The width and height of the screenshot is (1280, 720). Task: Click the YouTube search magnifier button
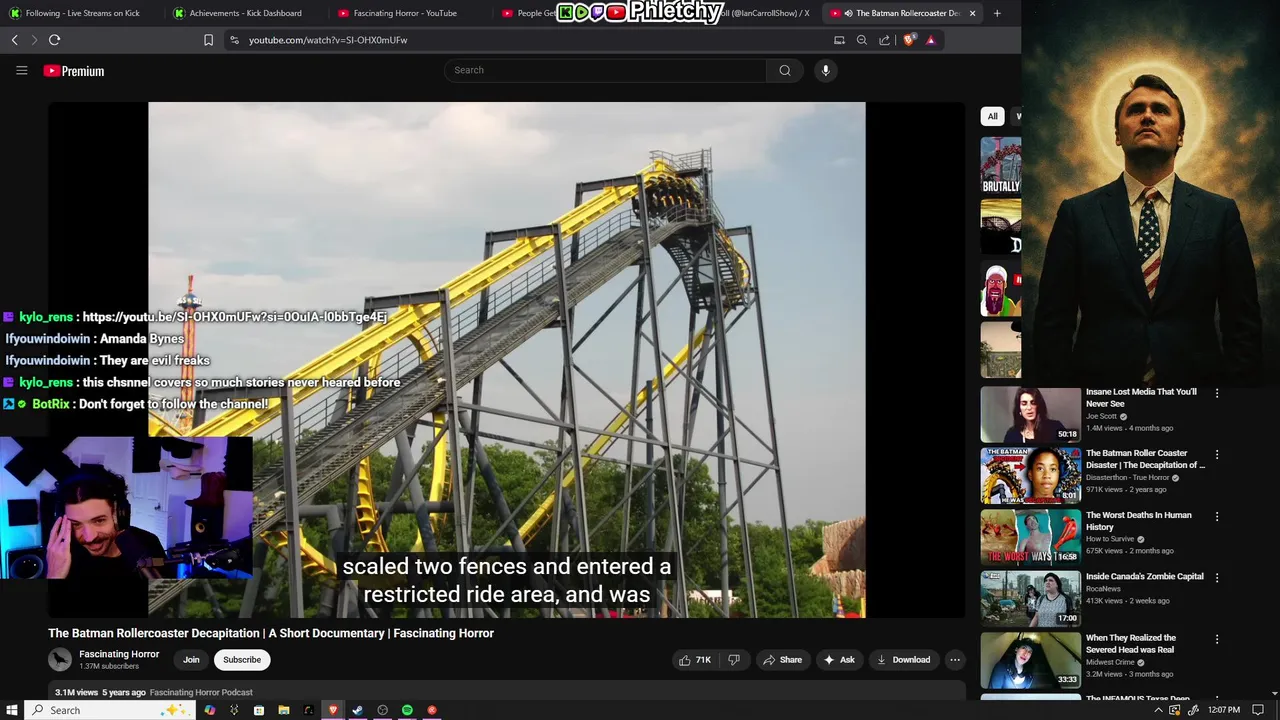coord(785,70)
